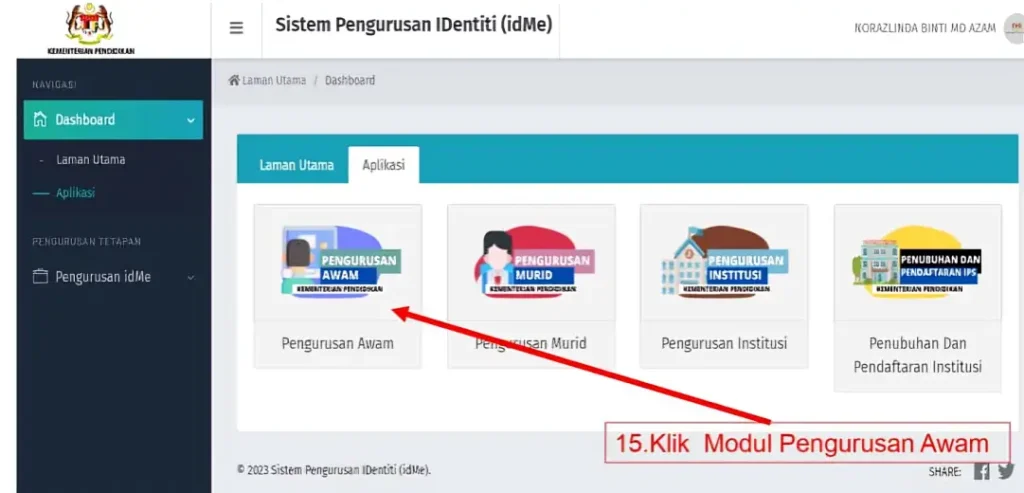Click the Penubuhan Dan Pendaftaran Institusi label

point(918,355)
